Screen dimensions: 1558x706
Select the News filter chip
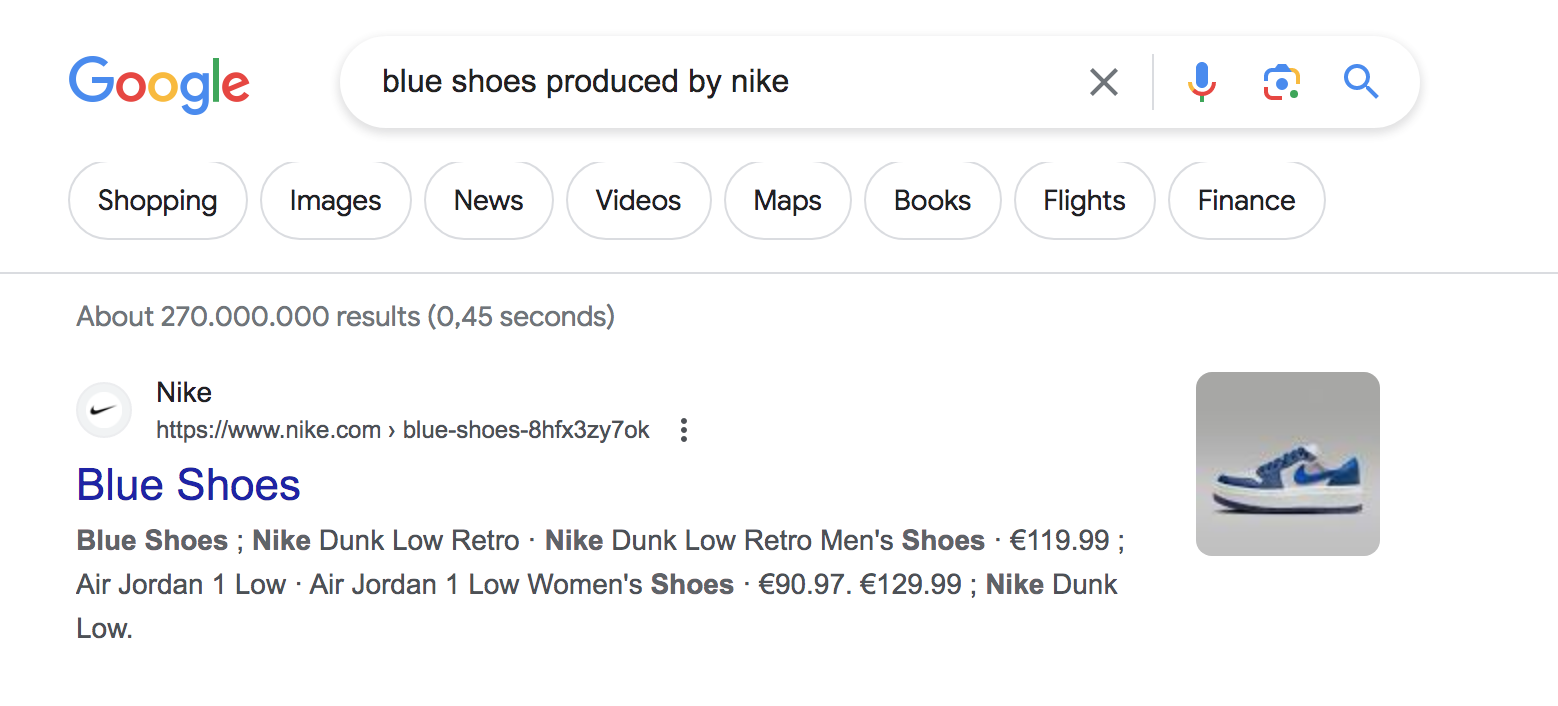488,200
